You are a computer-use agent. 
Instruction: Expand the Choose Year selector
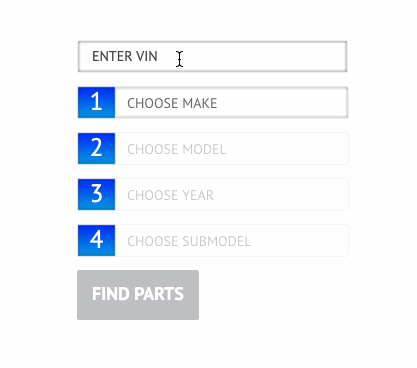[x=231, y=194]
